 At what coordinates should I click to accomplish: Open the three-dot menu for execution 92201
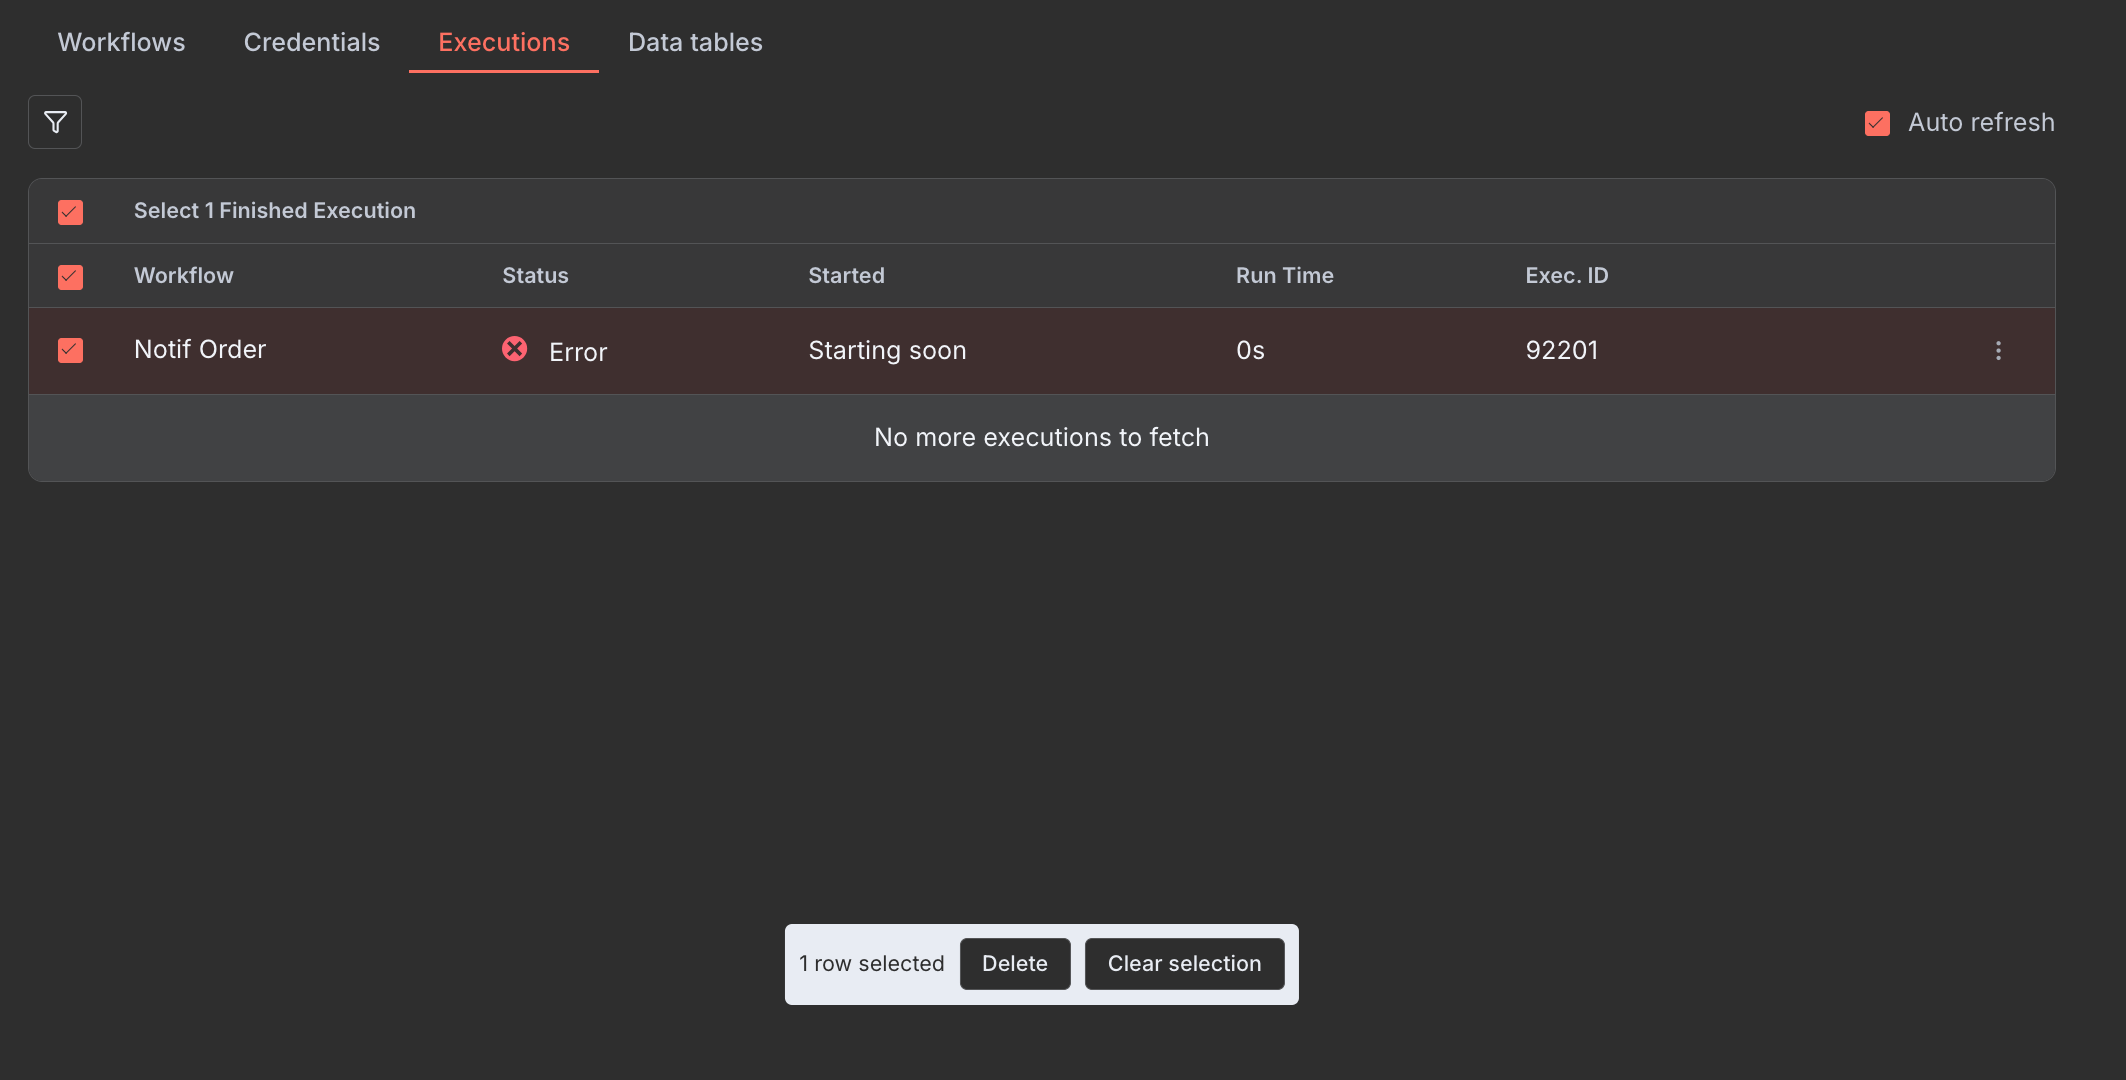1998,350
